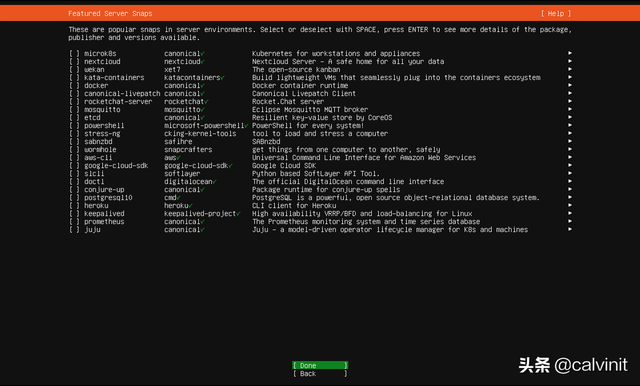
Task: Open arrow for google-cloud-sdk row
Action: pyautogui.click(x=570, y=165)
